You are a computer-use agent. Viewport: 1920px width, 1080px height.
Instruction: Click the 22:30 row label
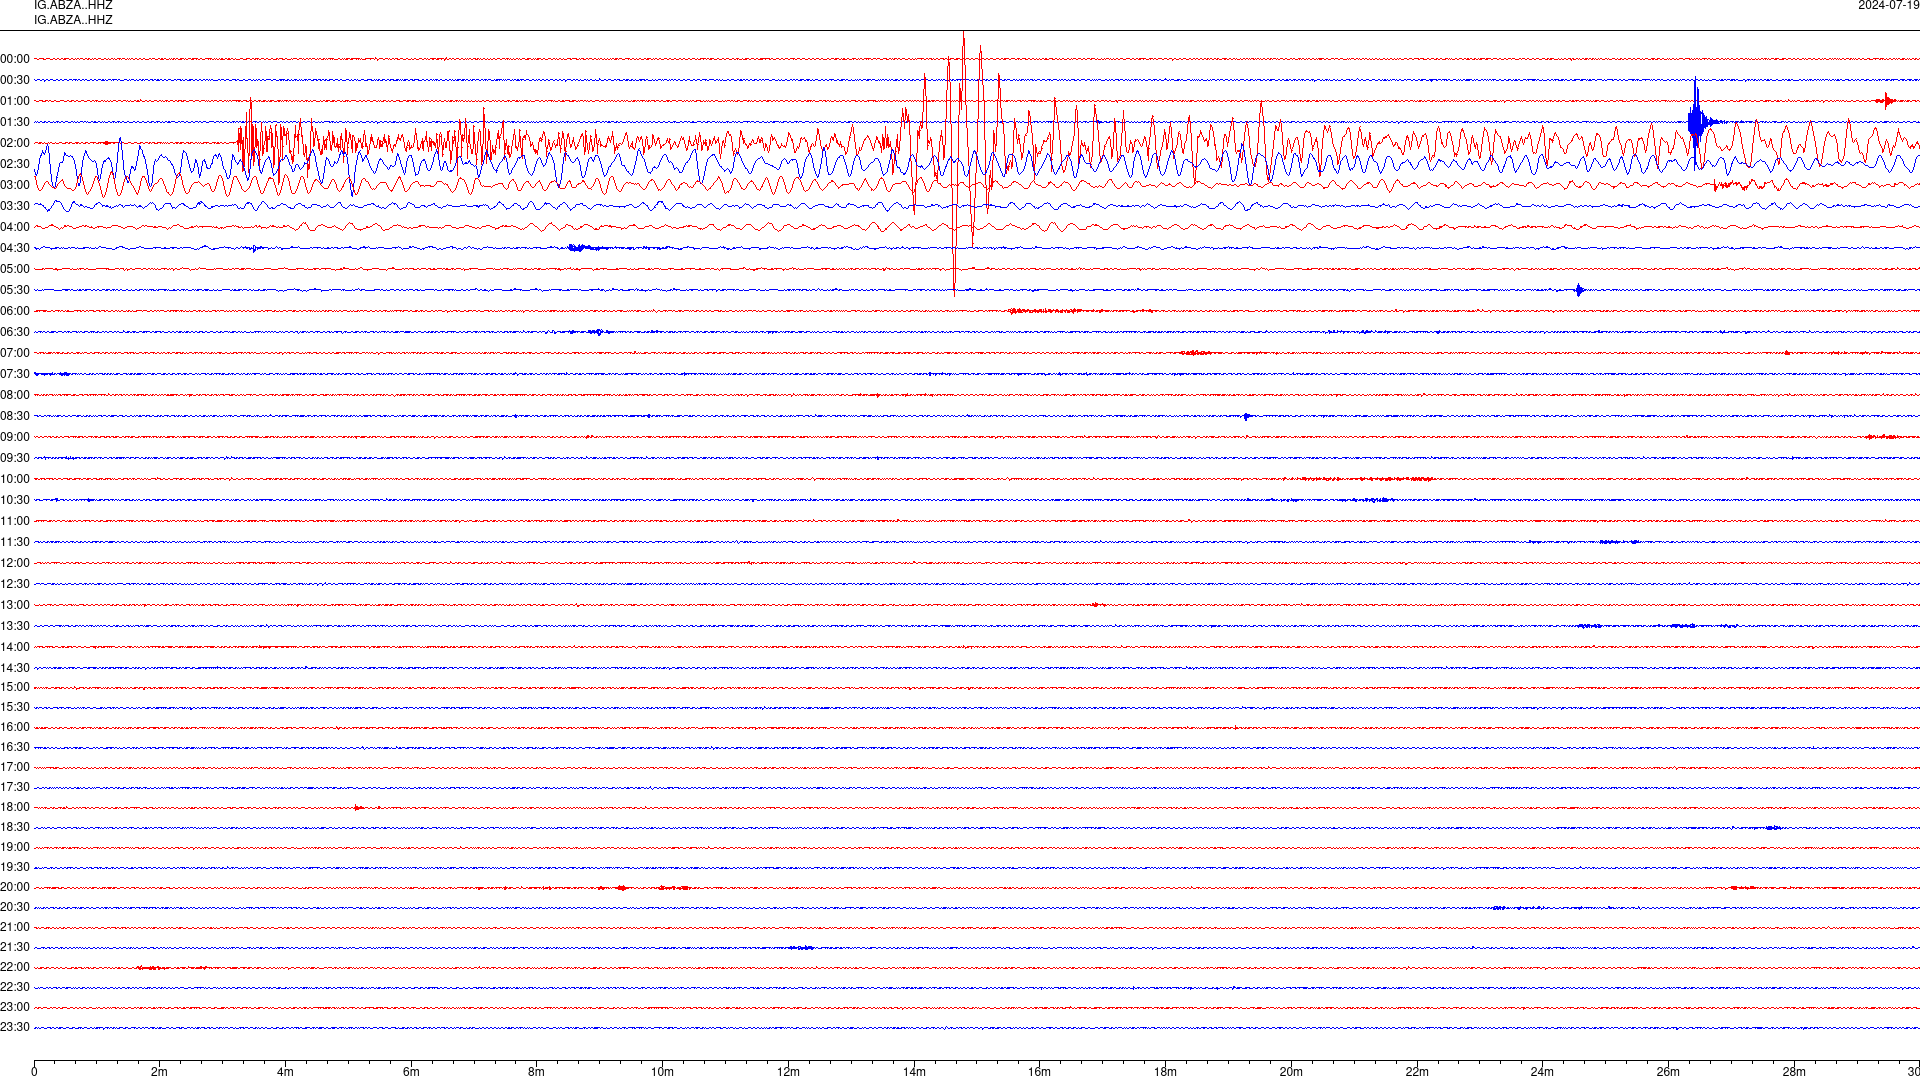coord(15,987)
